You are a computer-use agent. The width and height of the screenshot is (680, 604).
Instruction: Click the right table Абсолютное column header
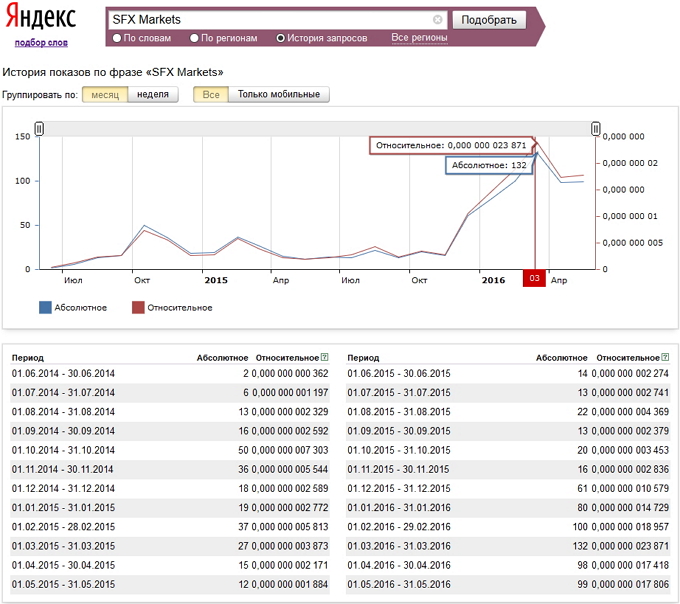pyautogui.click(x=562, y=358)
